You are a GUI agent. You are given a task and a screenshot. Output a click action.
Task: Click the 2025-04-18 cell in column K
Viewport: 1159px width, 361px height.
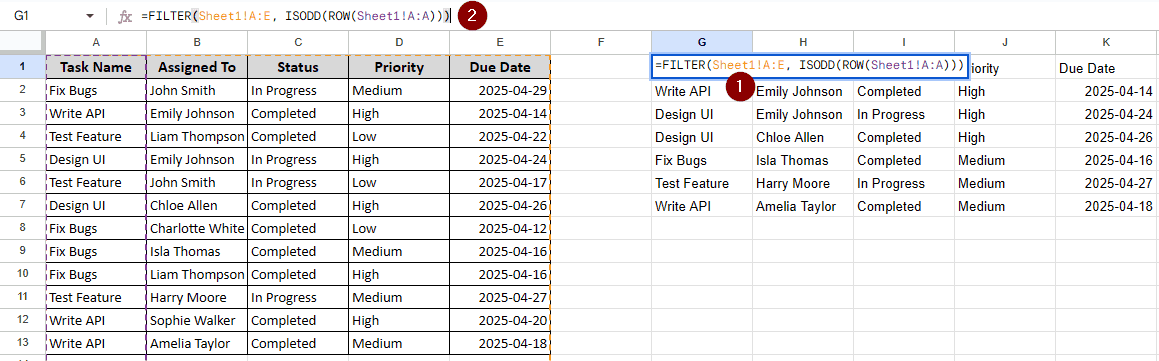(x=1107, y=206)
